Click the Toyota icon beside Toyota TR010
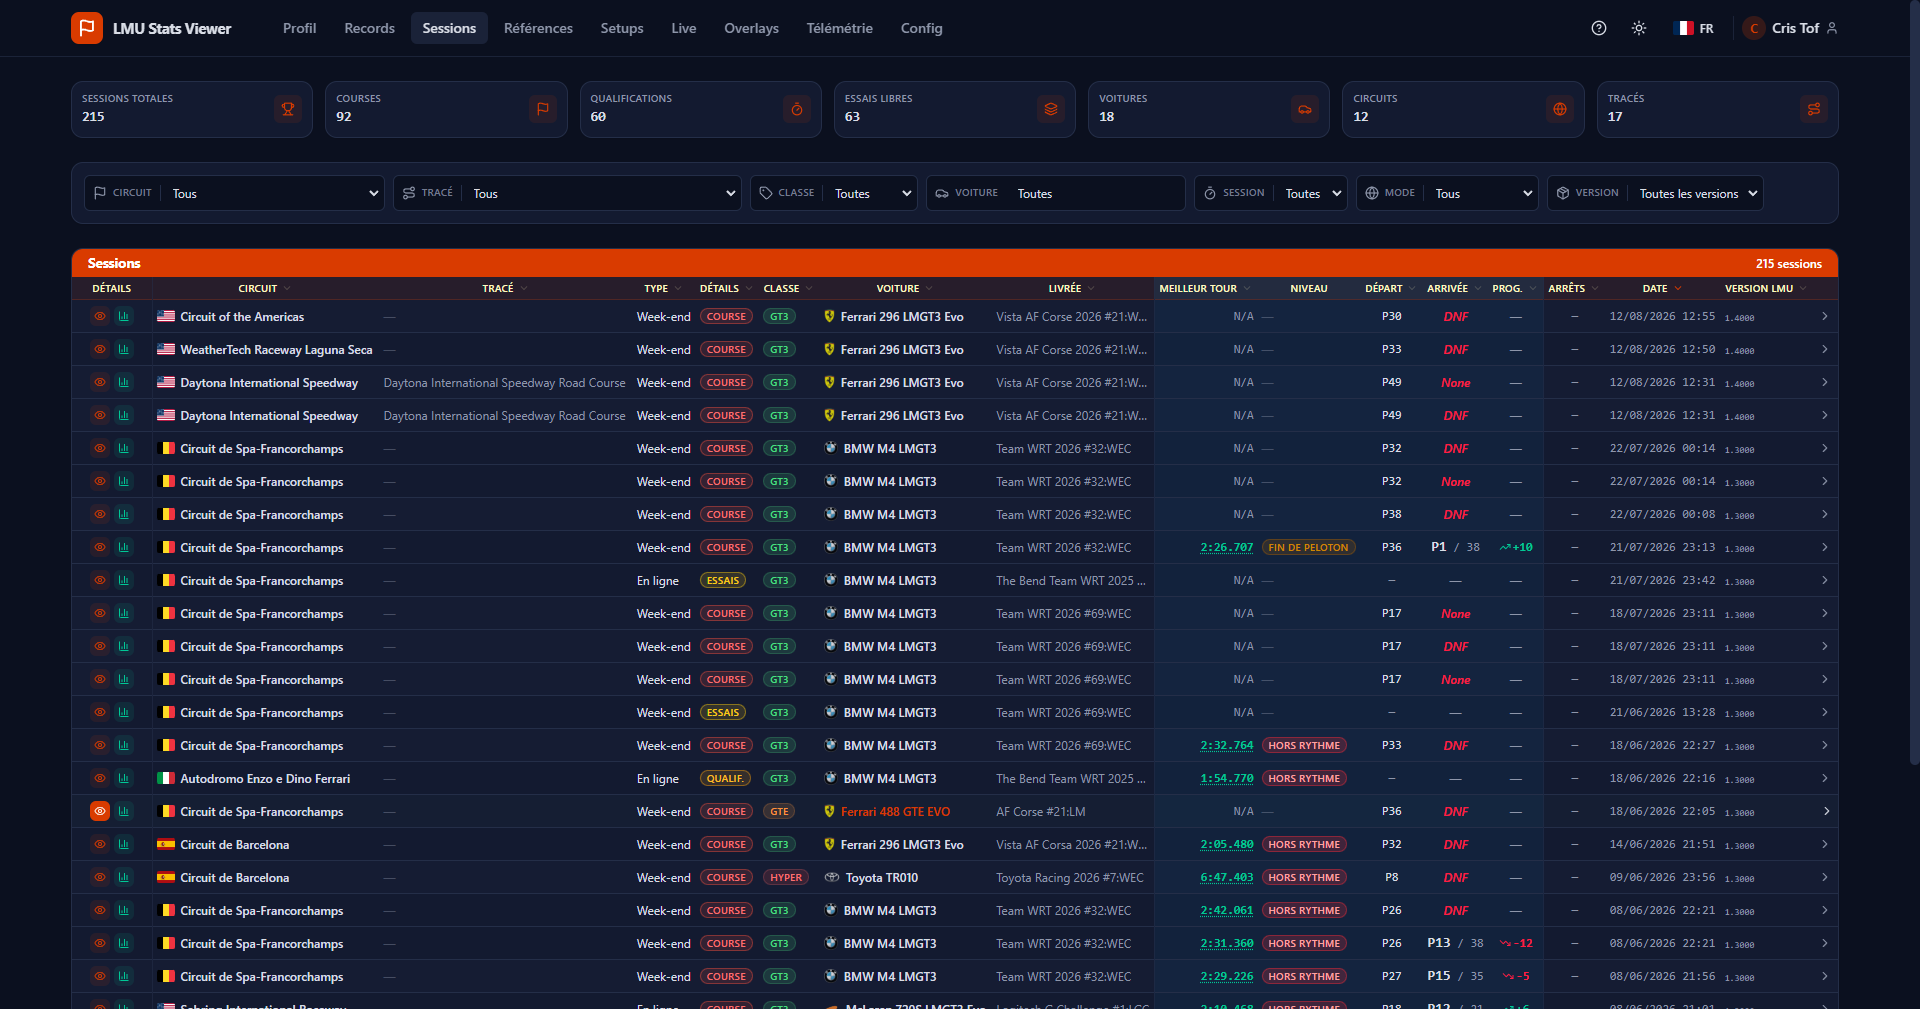 (x=831, y=877)
